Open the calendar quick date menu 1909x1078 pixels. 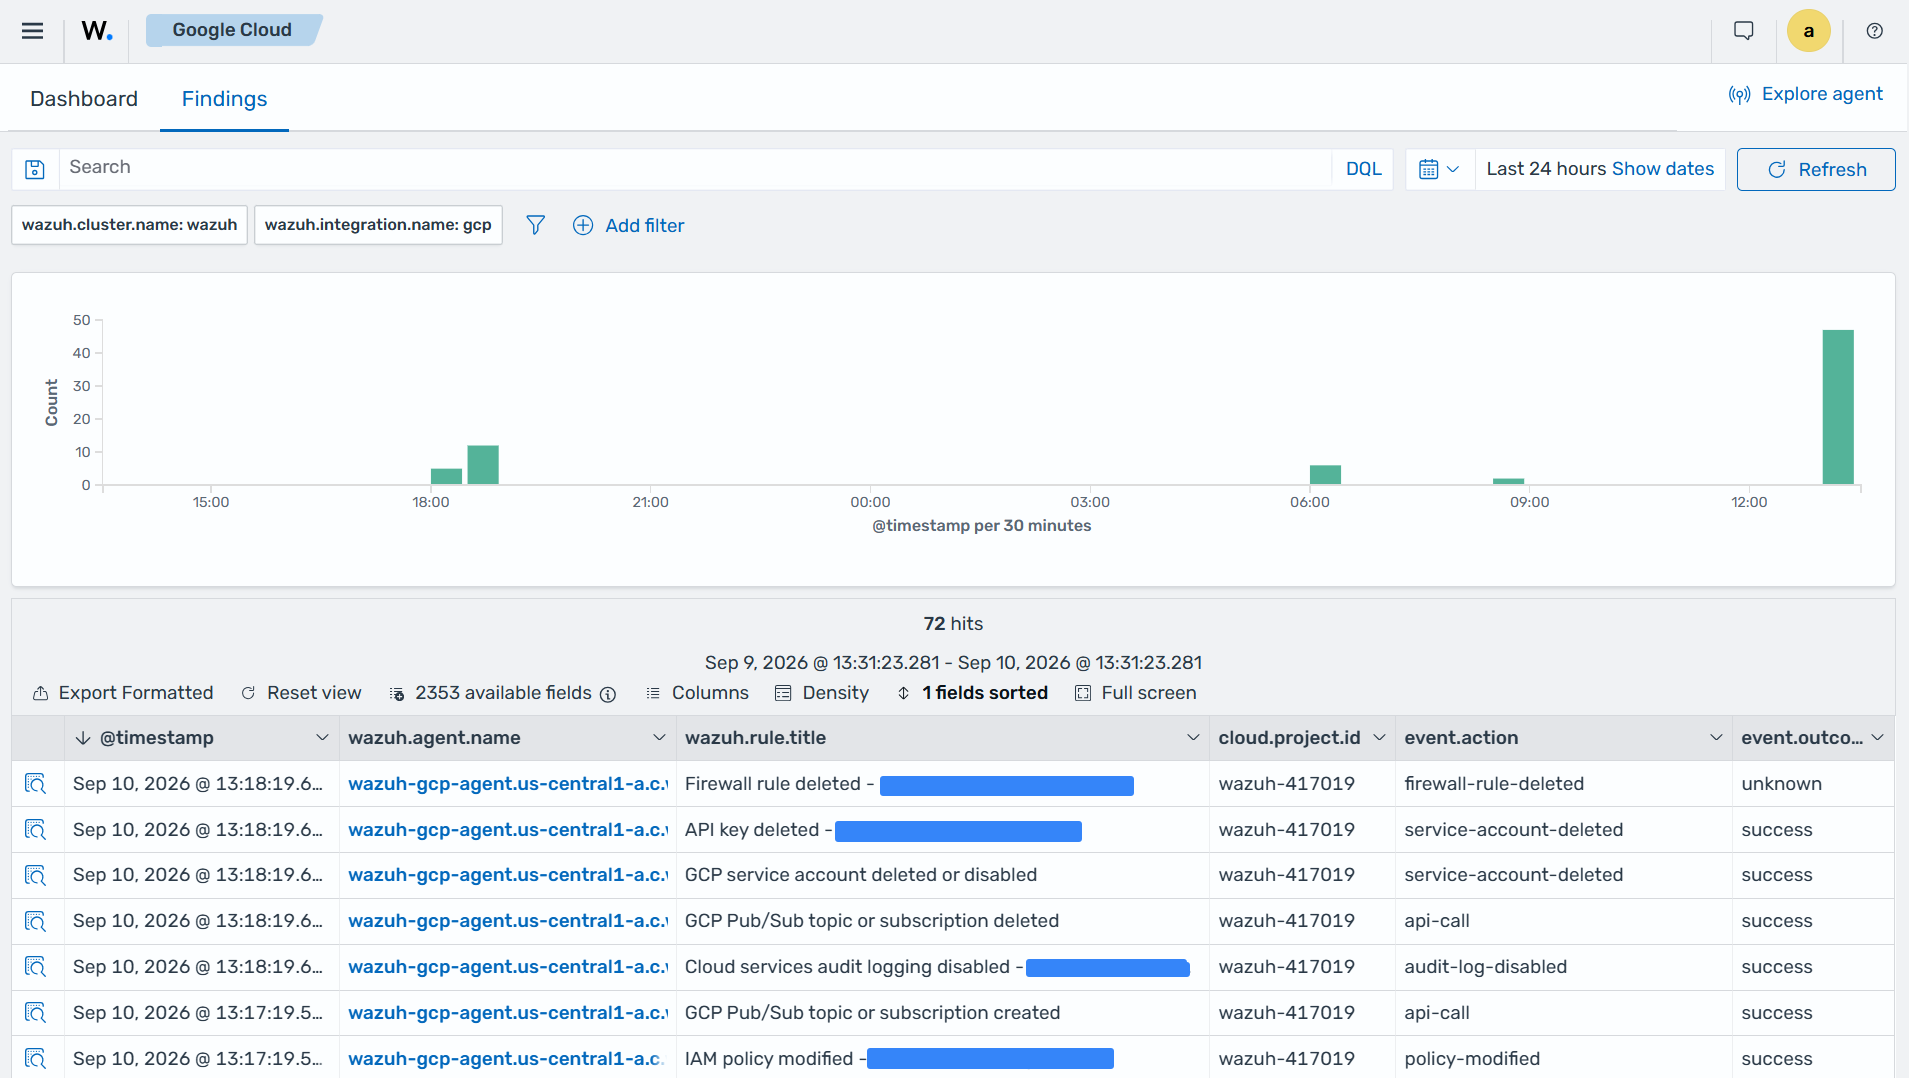(1440, 169)
